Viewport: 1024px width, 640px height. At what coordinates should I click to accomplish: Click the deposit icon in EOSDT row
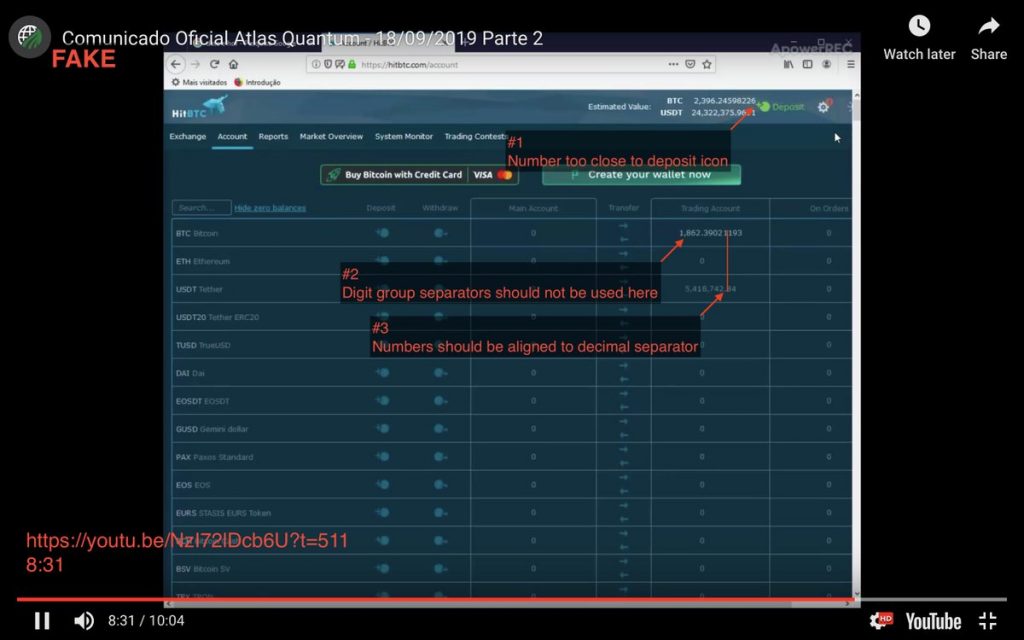(x=382, y=400)
